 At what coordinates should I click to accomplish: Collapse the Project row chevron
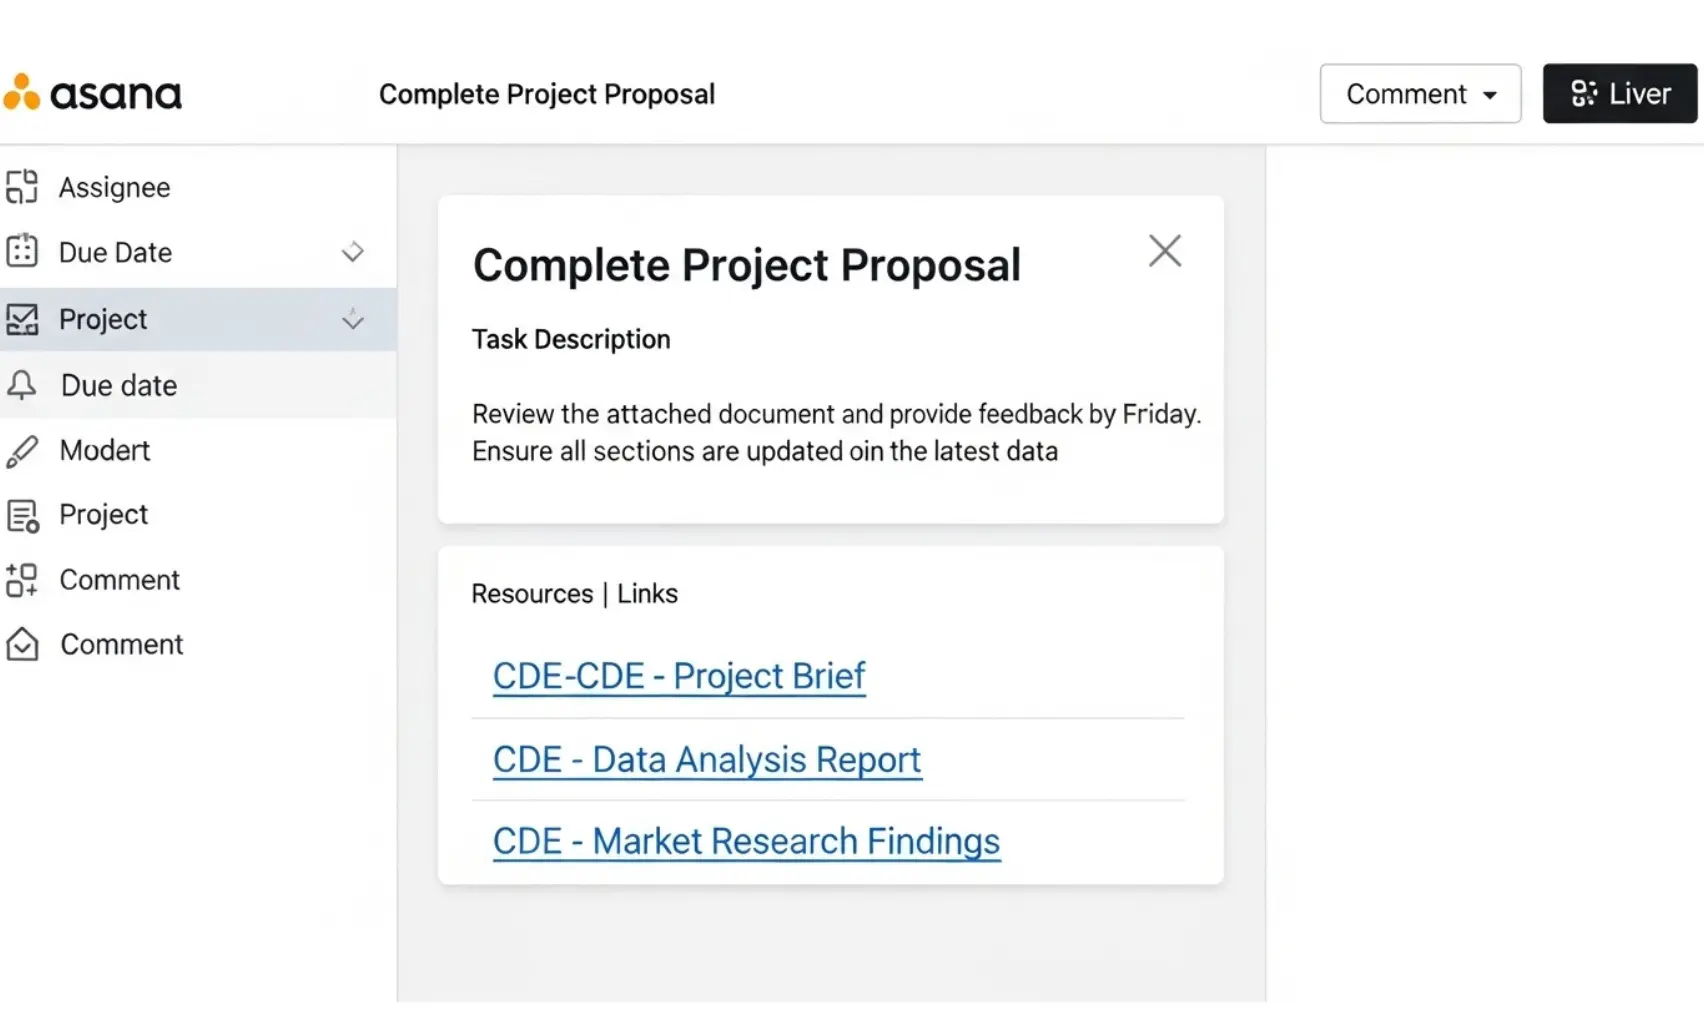pyautogui.click(x=353, y=320)
